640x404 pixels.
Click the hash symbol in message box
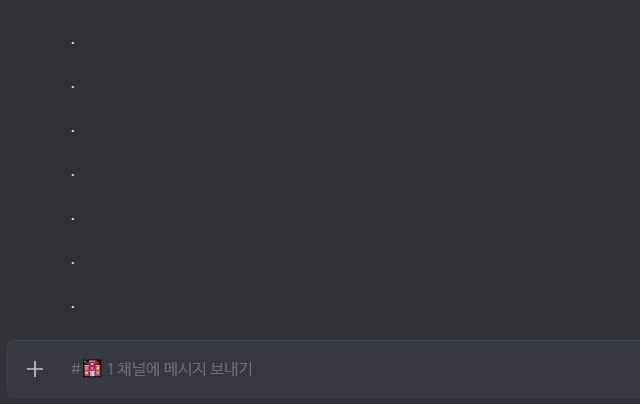[x=76, y=369]
